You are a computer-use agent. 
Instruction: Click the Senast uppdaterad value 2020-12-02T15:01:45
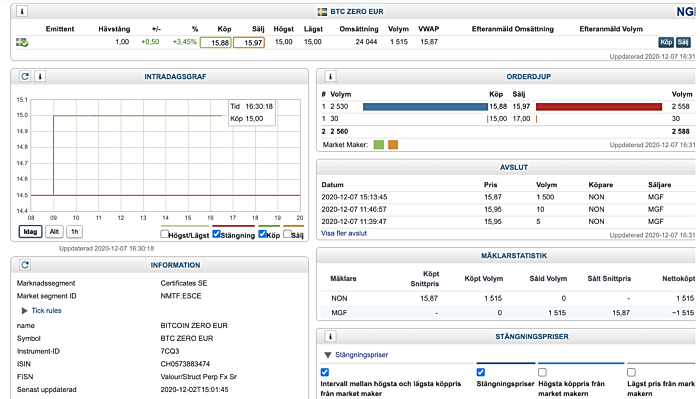[195, 390]
